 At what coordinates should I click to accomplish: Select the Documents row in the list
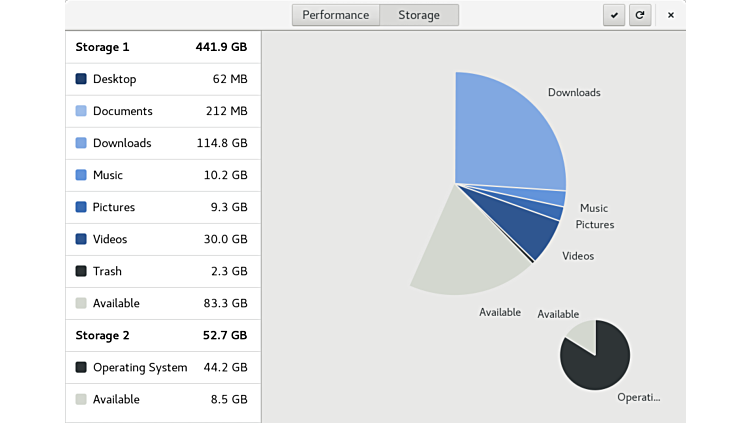coord(162,111)
